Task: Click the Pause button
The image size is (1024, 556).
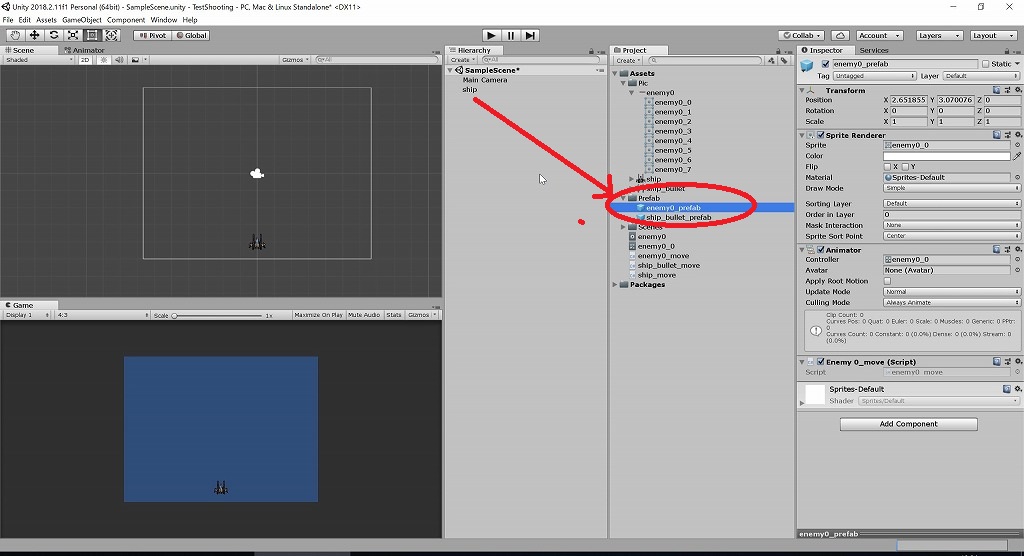Action: (511, 35)
